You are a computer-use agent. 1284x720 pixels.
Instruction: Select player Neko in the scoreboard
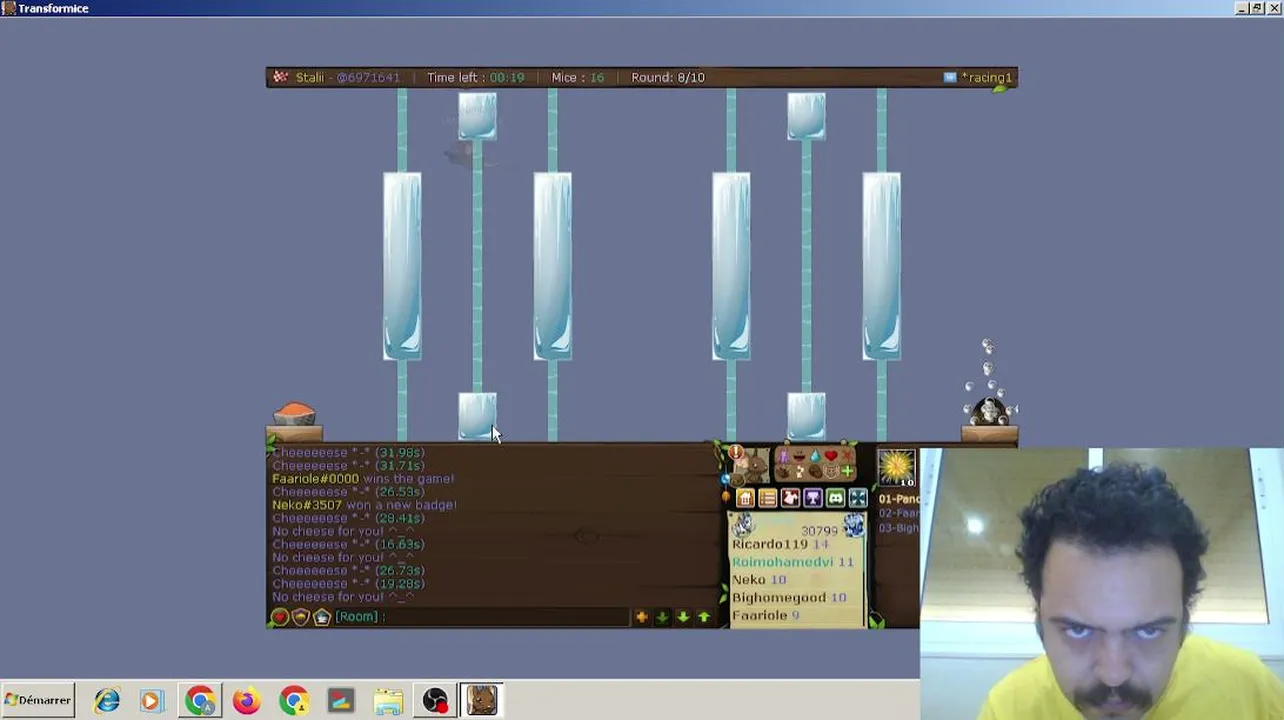(x=749, y=580)
